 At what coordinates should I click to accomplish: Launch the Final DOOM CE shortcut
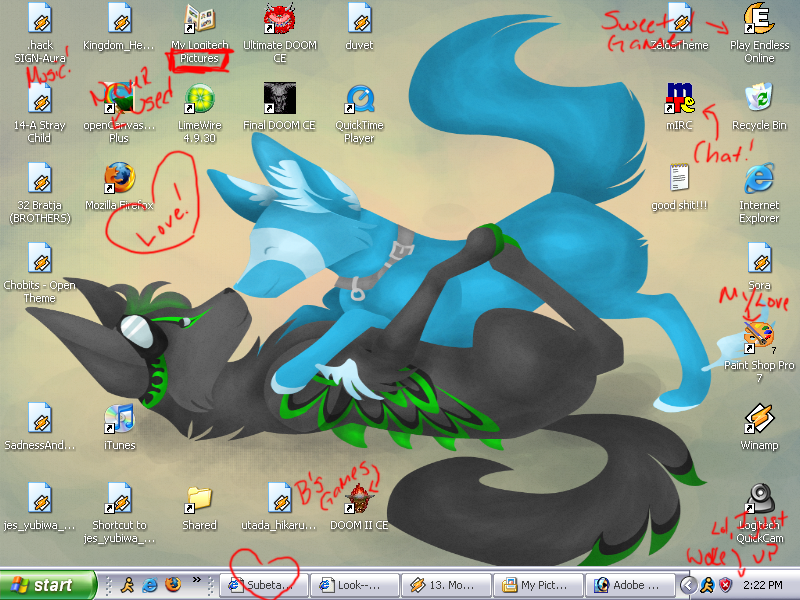(280, 98)
